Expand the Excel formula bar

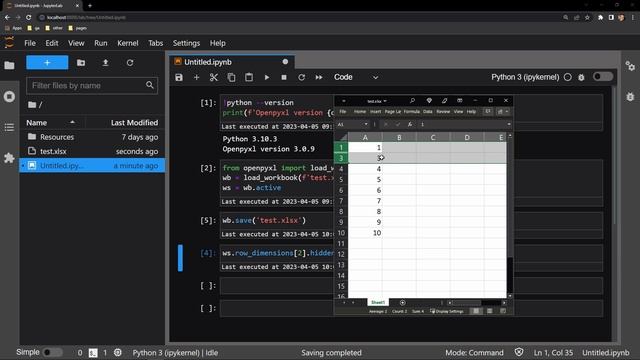[x=509, y=124]
